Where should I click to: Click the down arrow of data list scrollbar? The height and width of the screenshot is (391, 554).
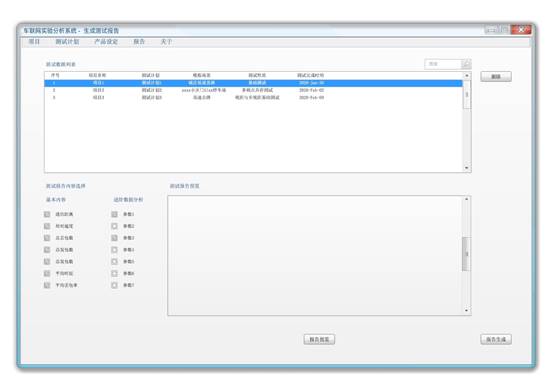tap(467, 168)
